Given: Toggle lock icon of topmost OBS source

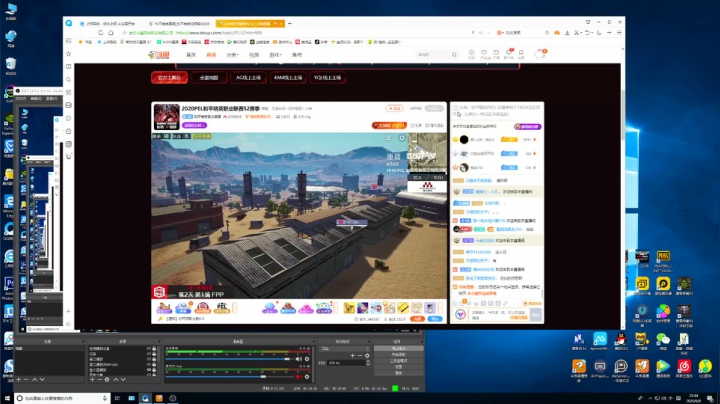Looking at the screenshot, I should [154, 348].
